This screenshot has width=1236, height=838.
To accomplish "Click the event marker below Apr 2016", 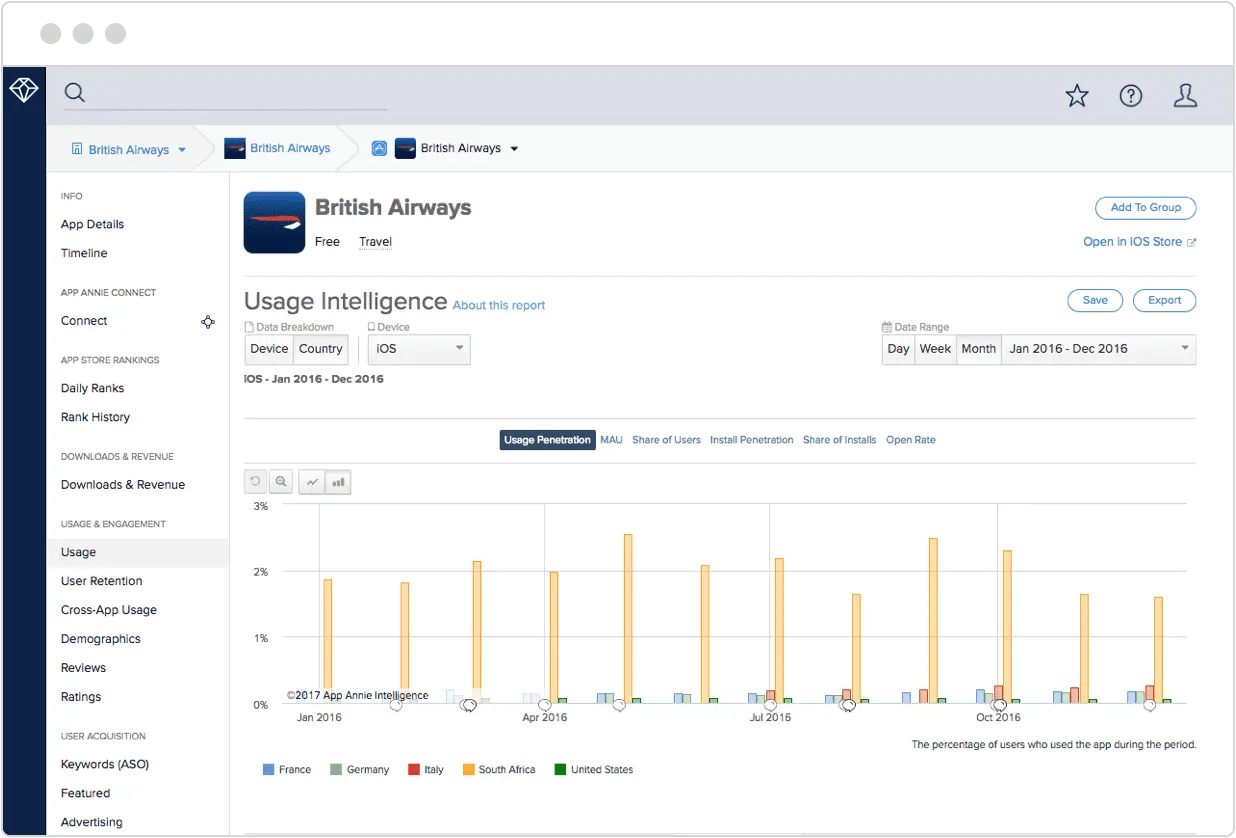I will pos(545,706).
